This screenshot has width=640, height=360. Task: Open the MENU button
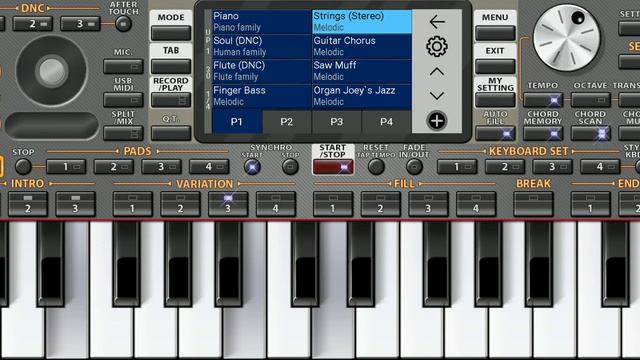click(x=495, y=33)
